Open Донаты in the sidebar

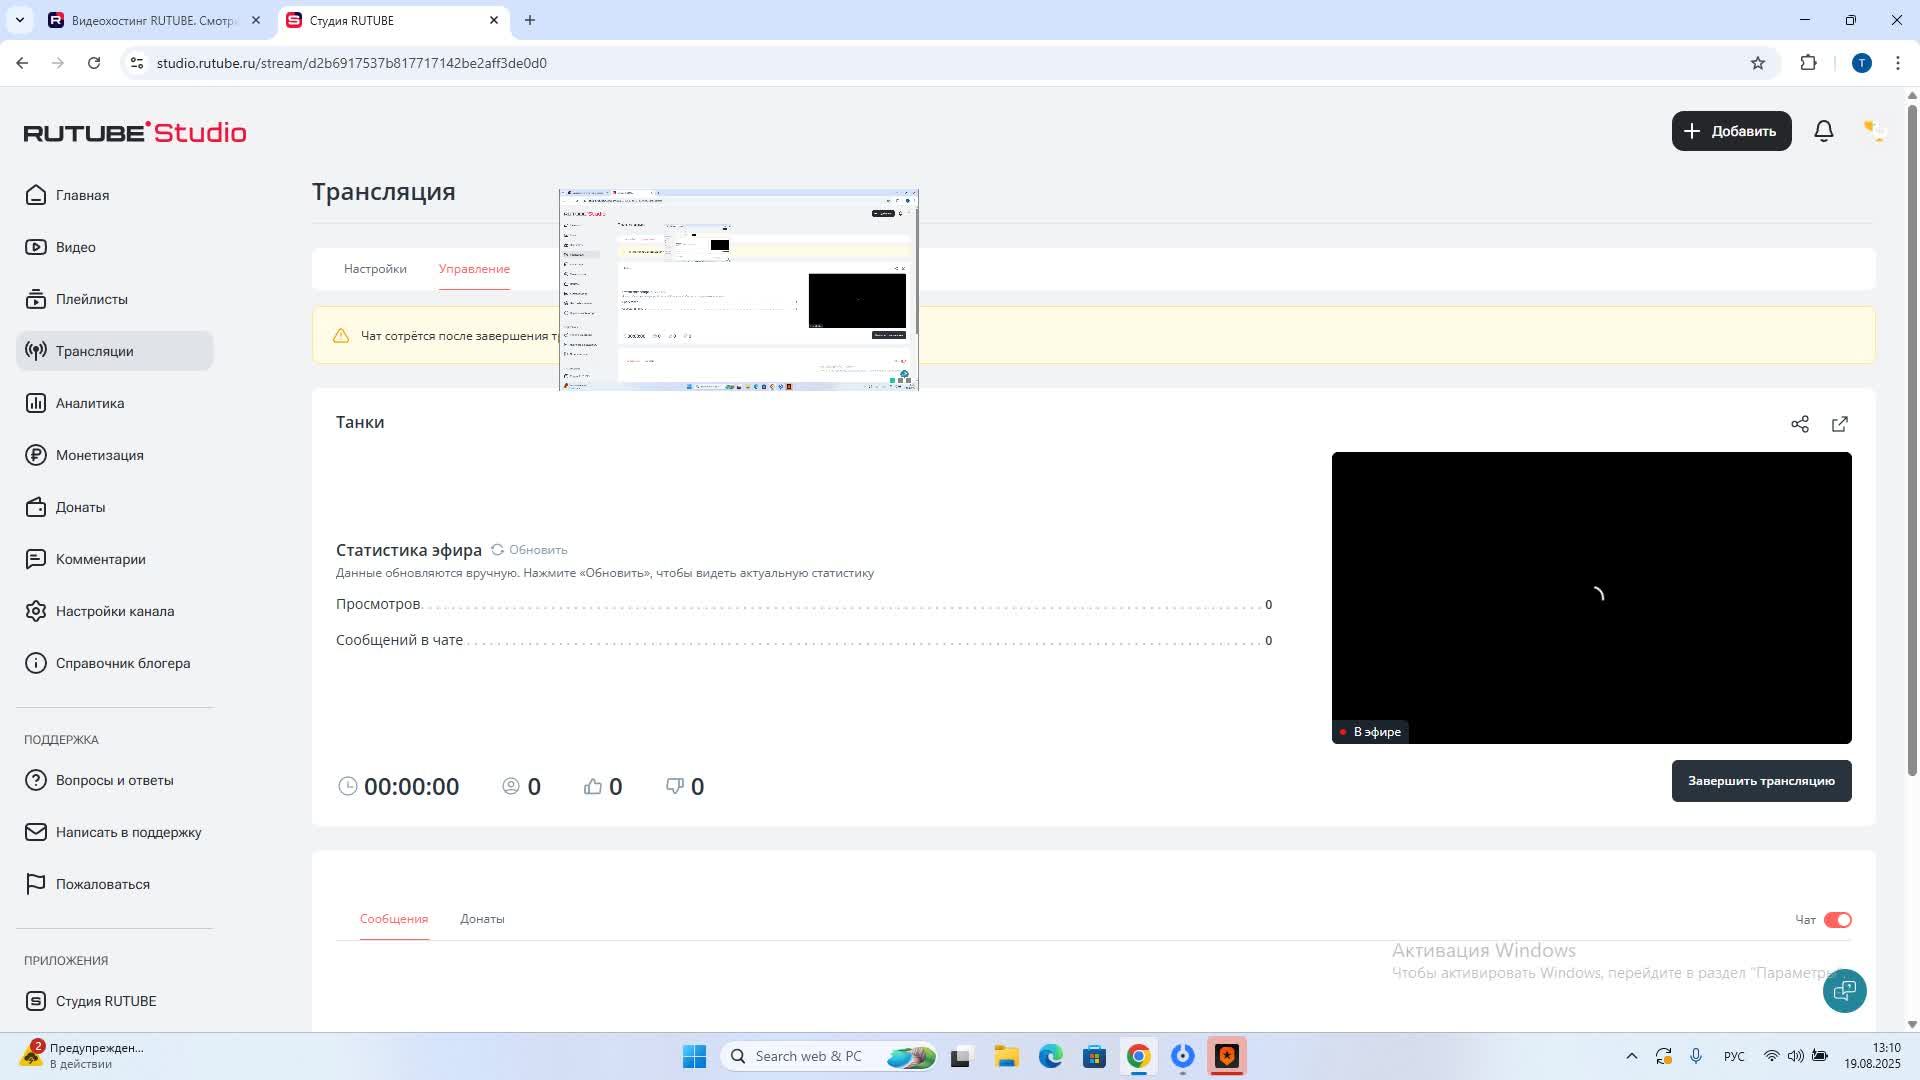point(80,507)
